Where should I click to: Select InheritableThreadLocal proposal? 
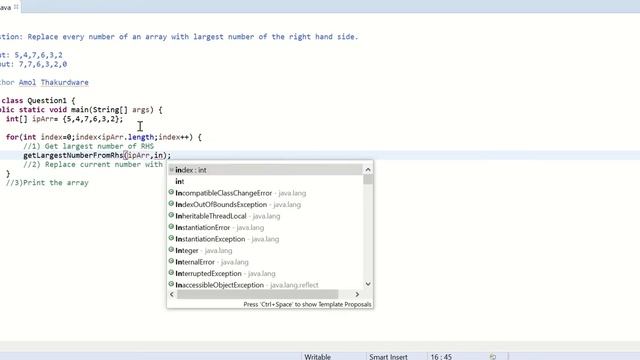pyautogui.click(x=265, y=216)
